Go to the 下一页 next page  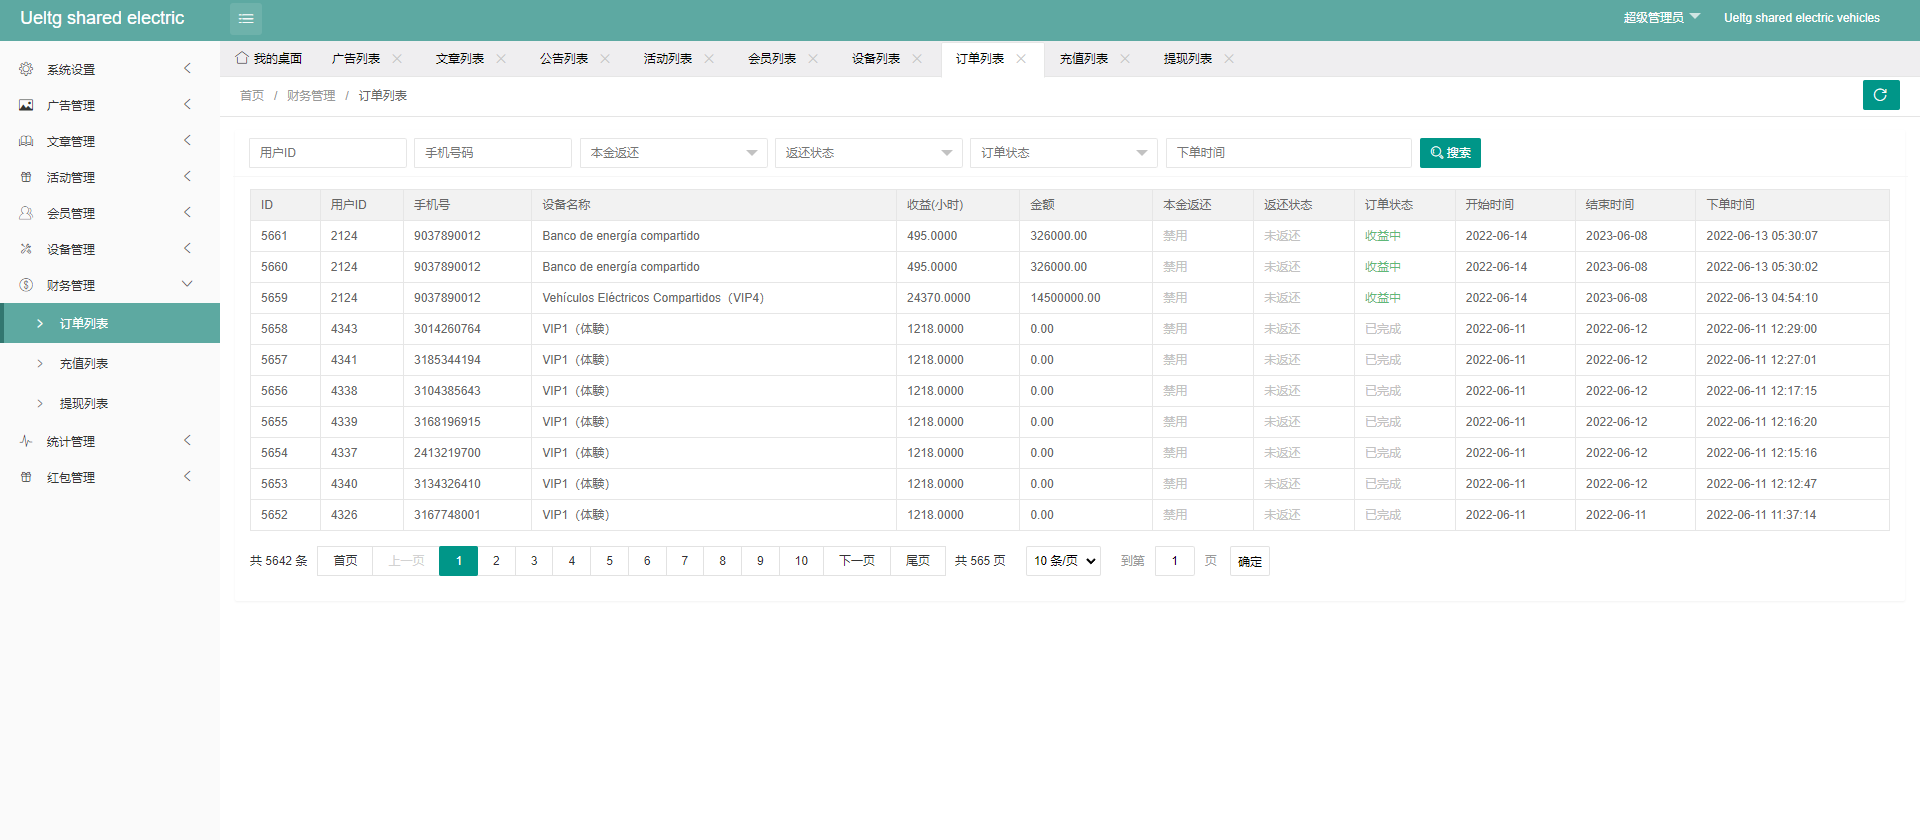(857, 561)
